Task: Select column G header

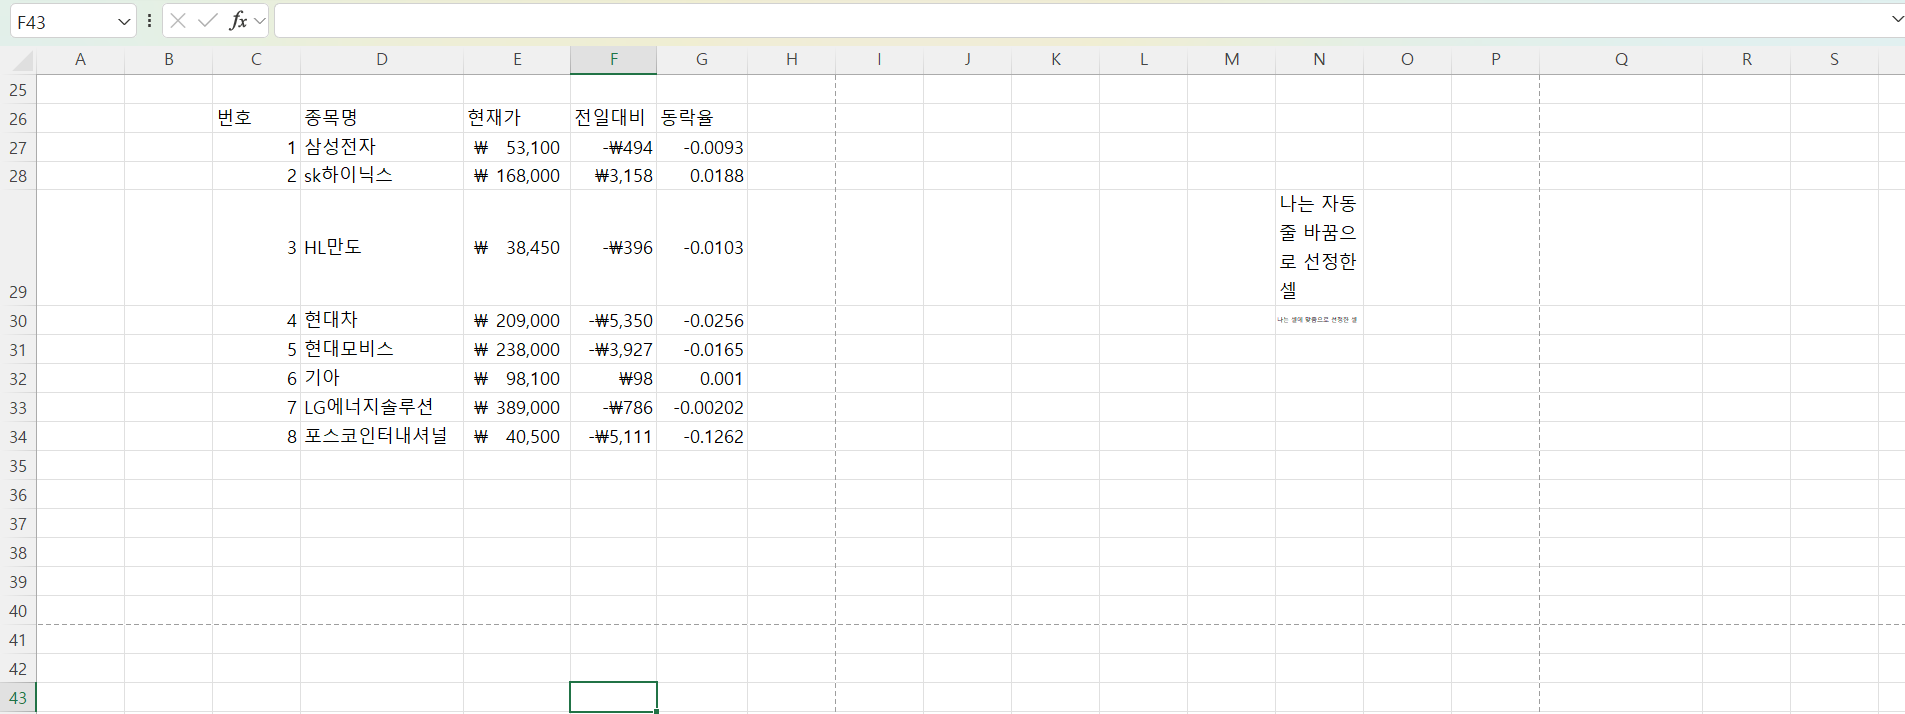Action: point(702,59)
